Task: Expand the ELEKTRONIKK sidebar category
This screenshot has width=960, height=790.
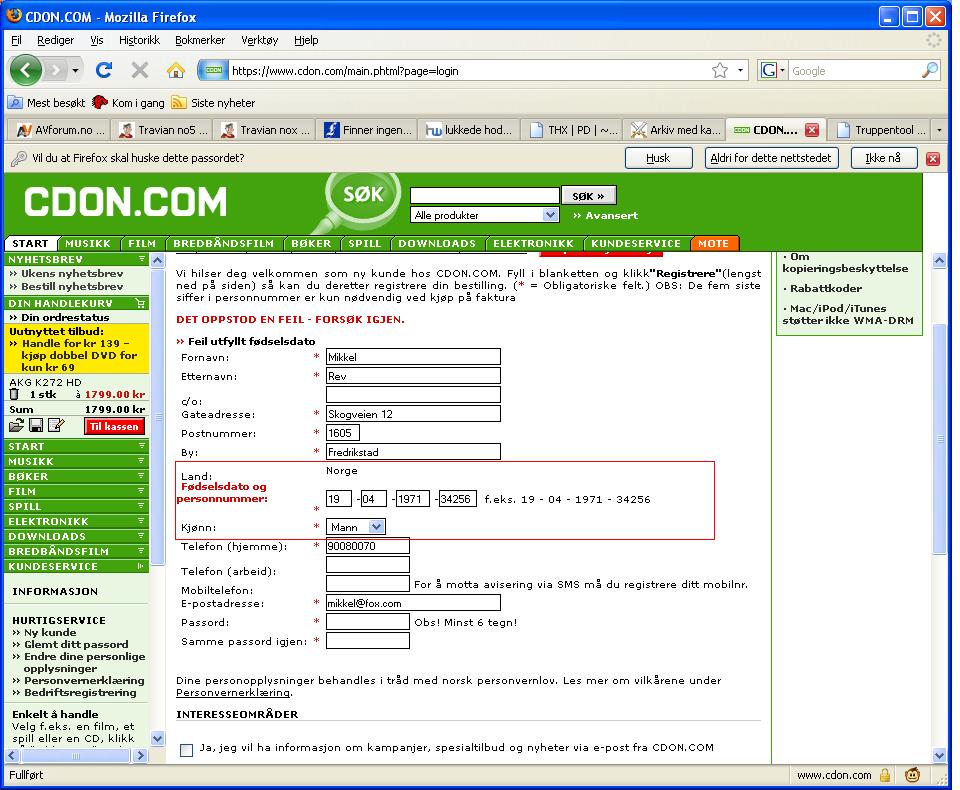Action: [77, 521]
